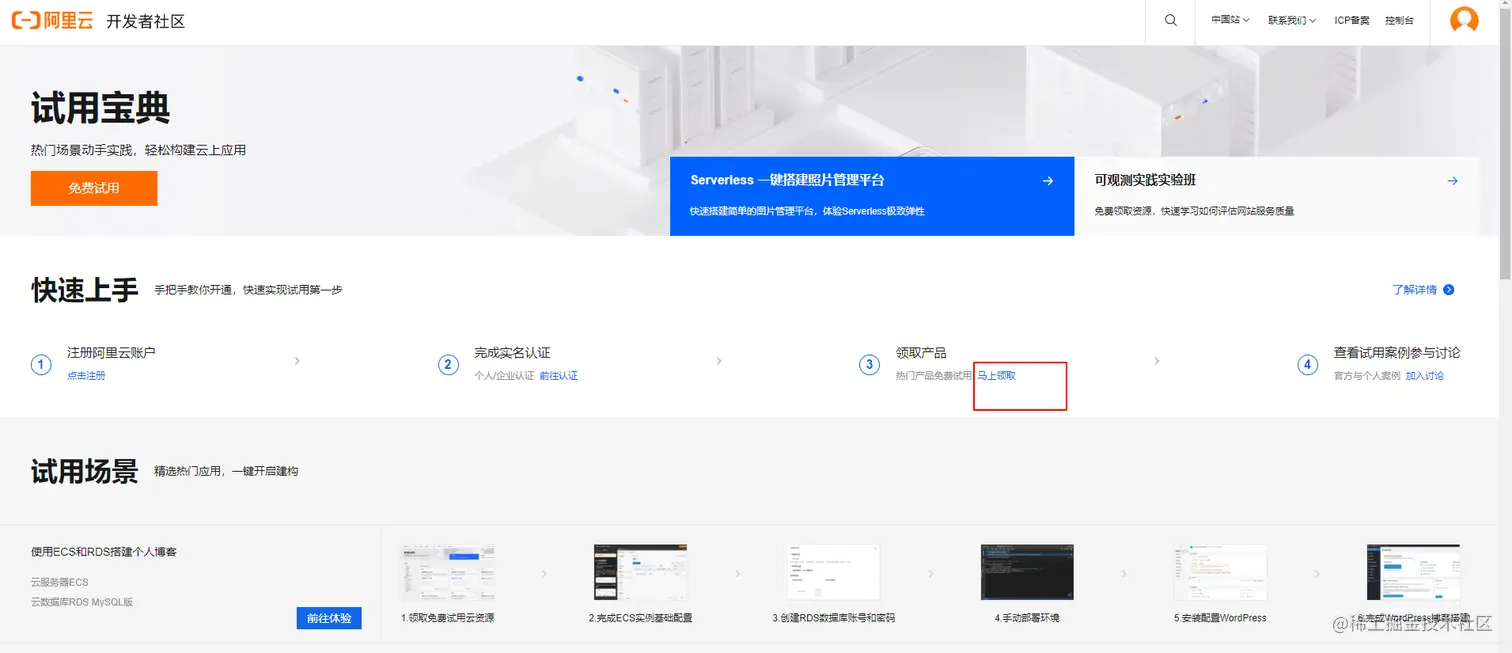Viewport: 1512px width, 653px height.
Task: Open thumbnail 1.领取免费试用云资源
Action: (x=447, y=572)
